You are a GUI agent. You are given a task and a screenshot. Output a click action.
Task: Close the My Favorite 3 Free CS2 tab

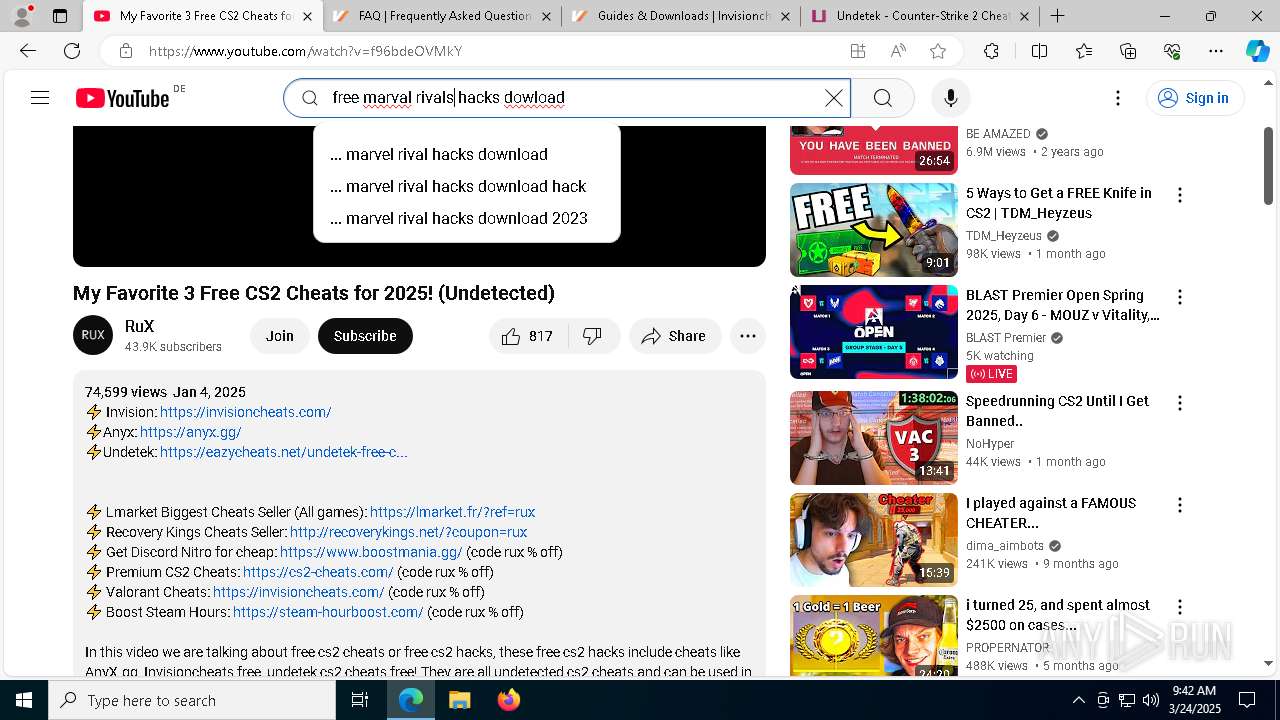coord(307,16)
